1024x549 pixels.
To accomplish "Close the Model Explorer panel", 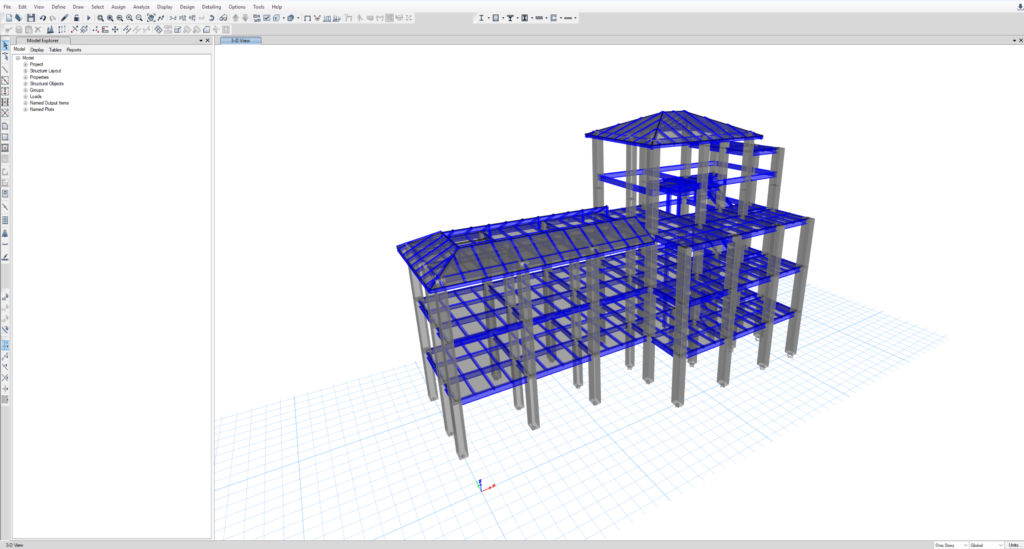I will click(207, 40).
